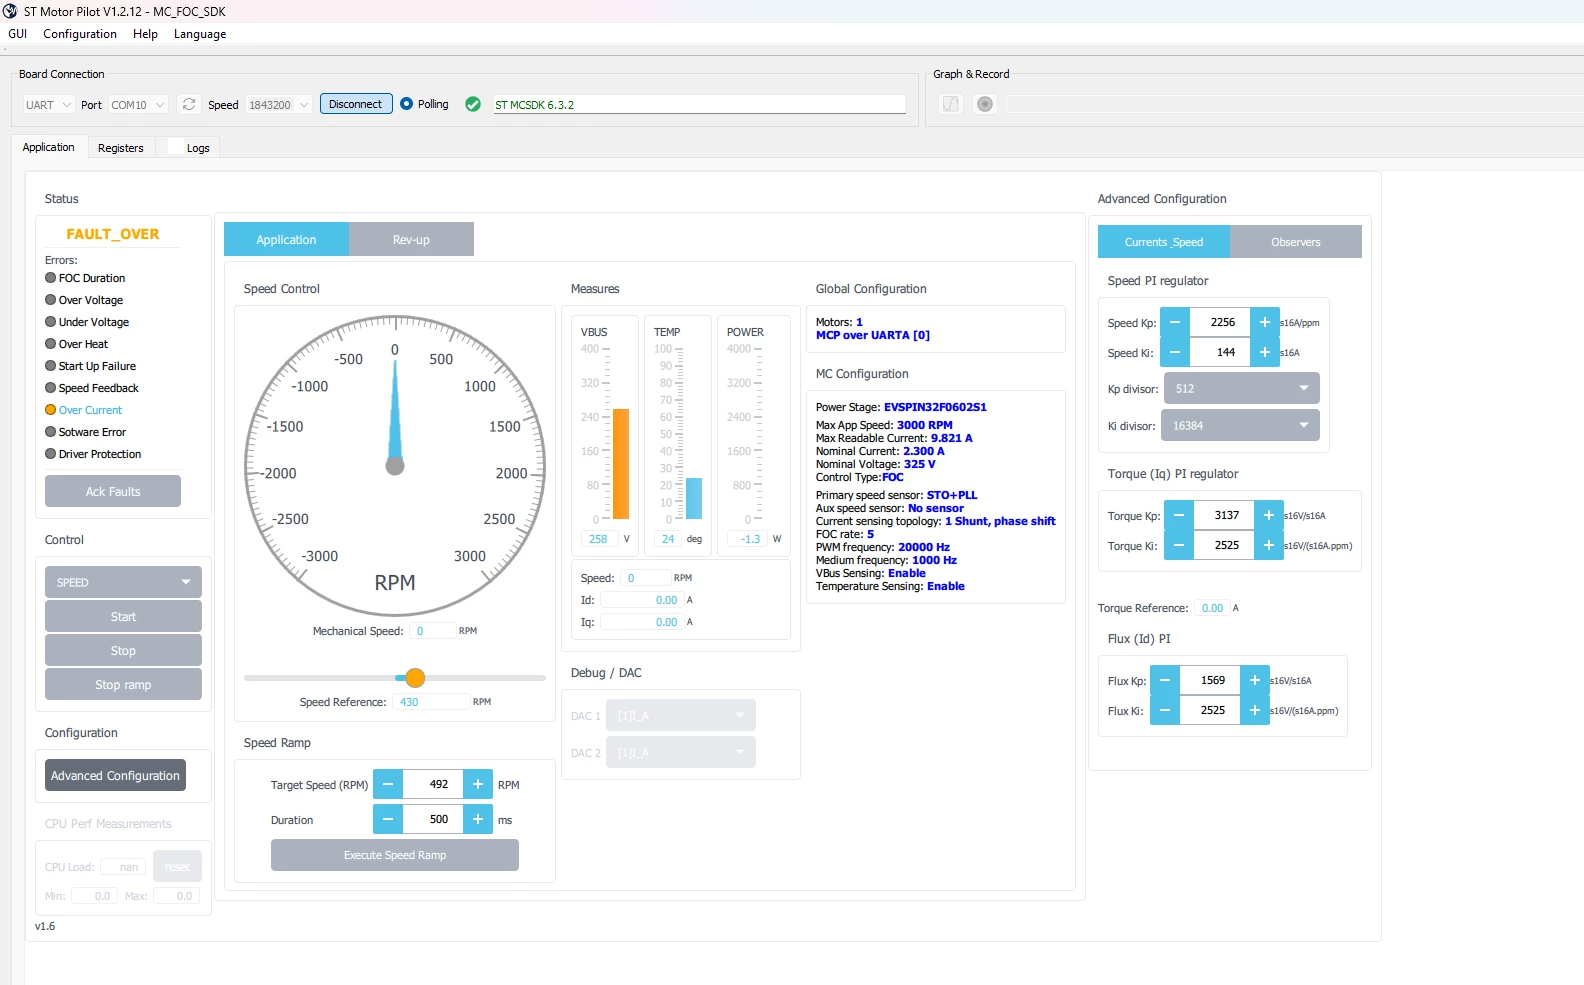This screenshot has width=1584, height=985.
Task: Decrease Flux Ki with its minus icon
Action: click(x=1165, y=710)
